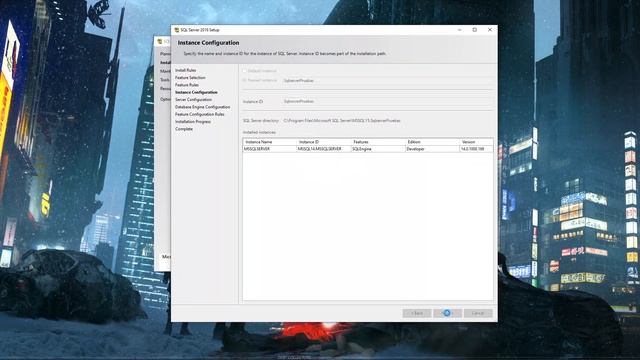Click the Installed instances label

tap(259, 133)
